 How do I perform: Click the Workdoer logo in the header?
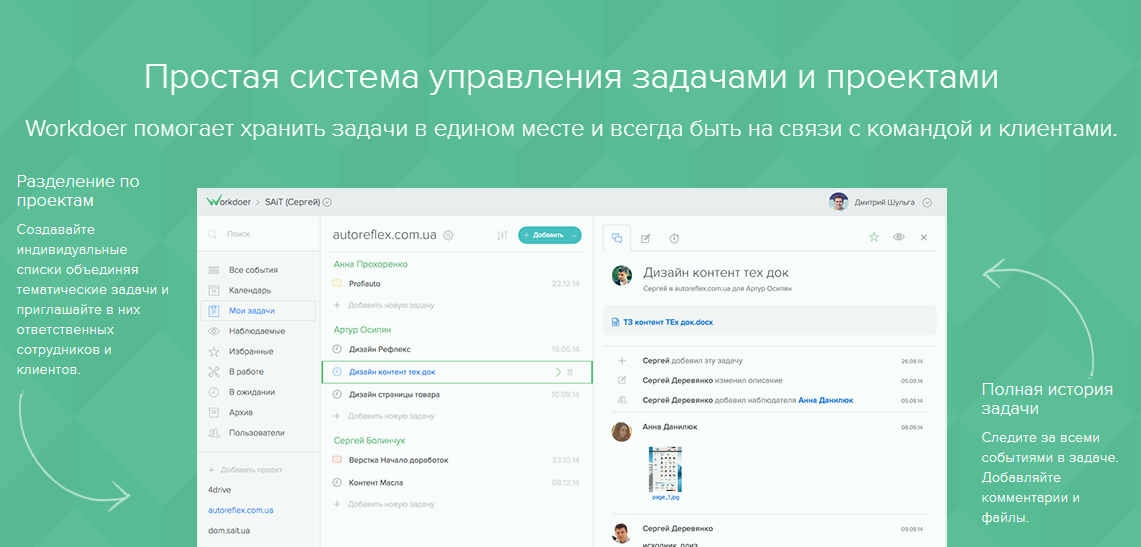coord(228,201)
